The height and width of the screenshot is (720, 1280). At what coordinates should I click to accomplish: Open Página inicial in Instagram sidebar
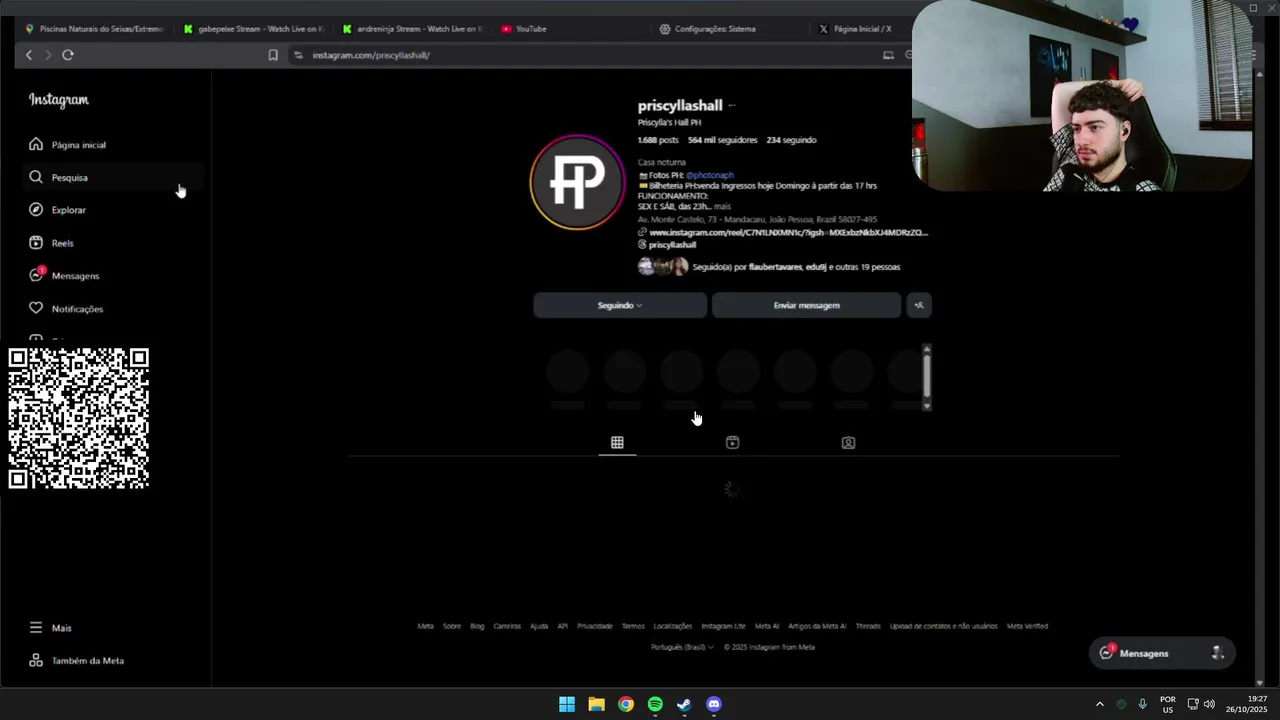click(x=68, y=144)
